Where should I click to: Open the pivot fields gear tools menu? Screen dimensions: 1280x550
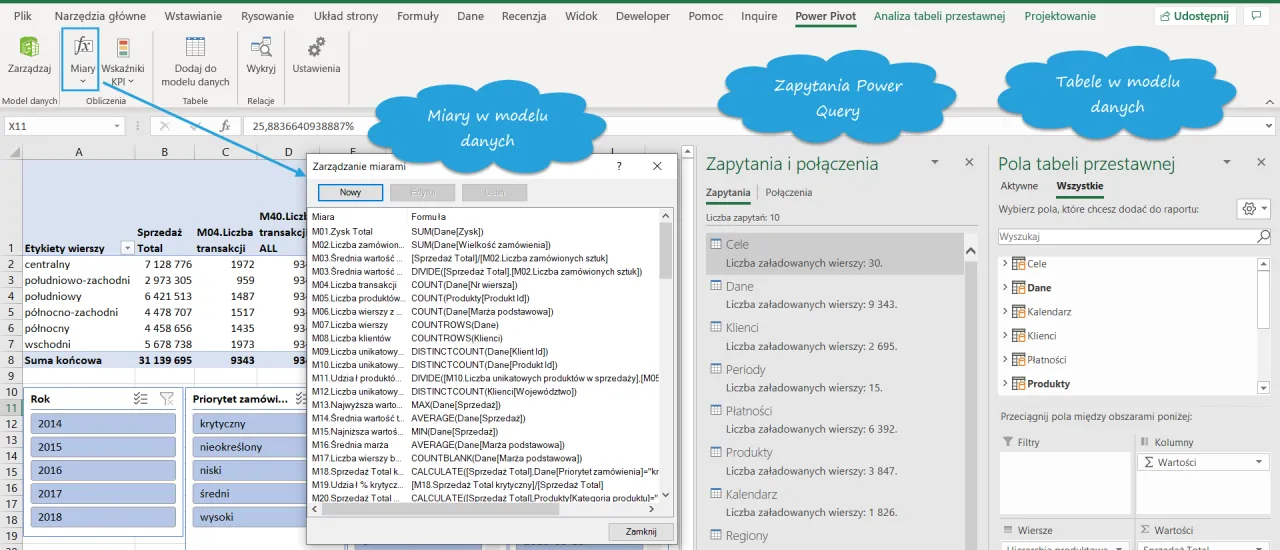[x=1254, y=209]
